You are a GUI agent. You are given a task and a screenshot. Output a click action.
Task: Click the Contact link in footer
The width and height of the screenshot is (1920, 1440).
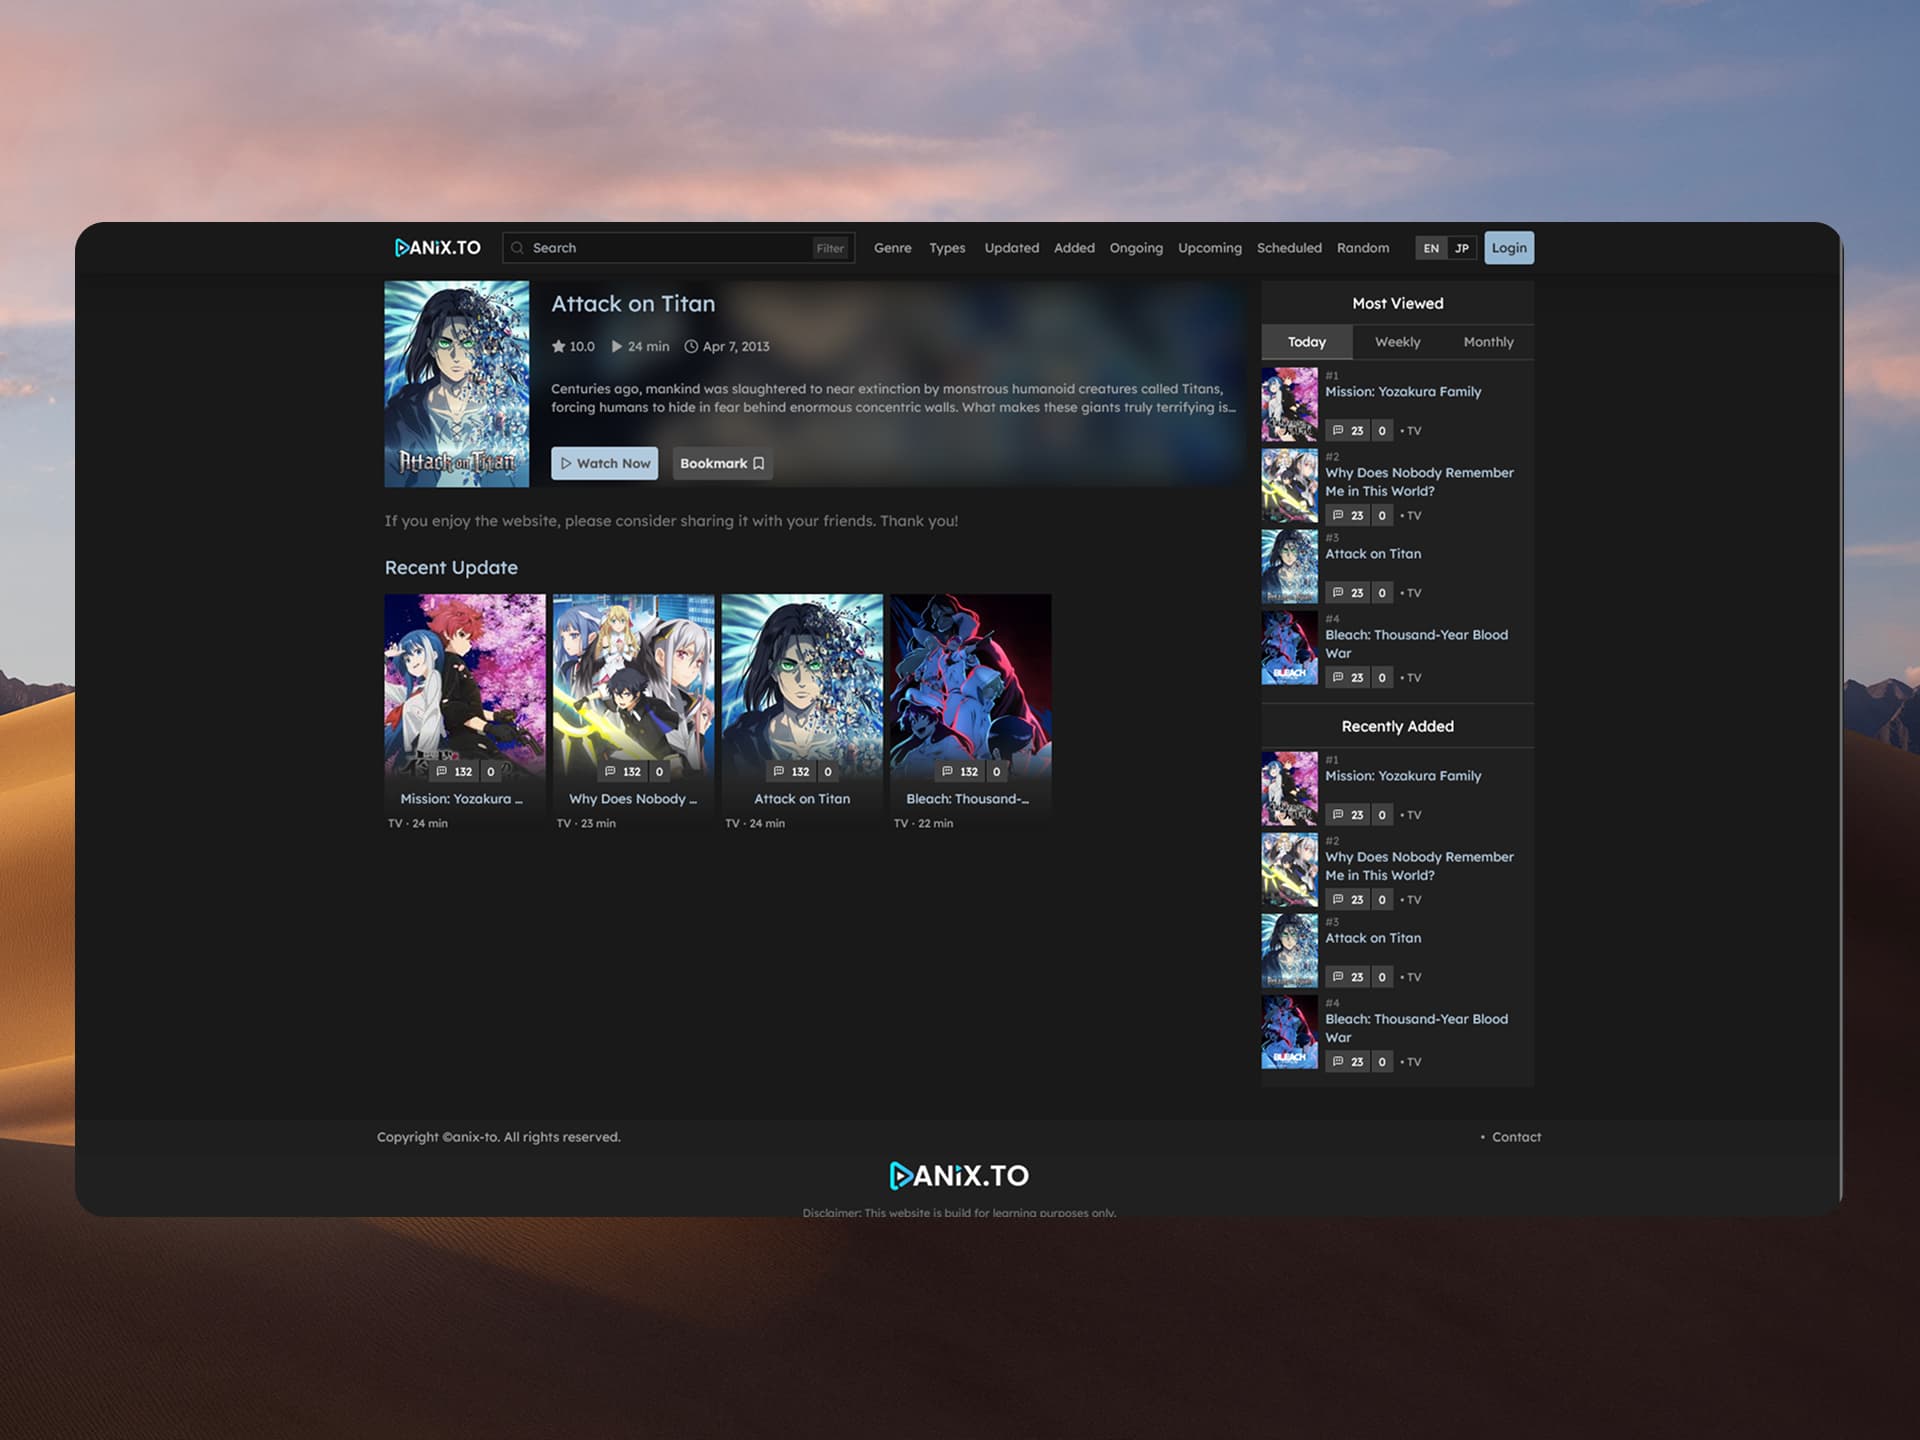pos(1516,1137)
